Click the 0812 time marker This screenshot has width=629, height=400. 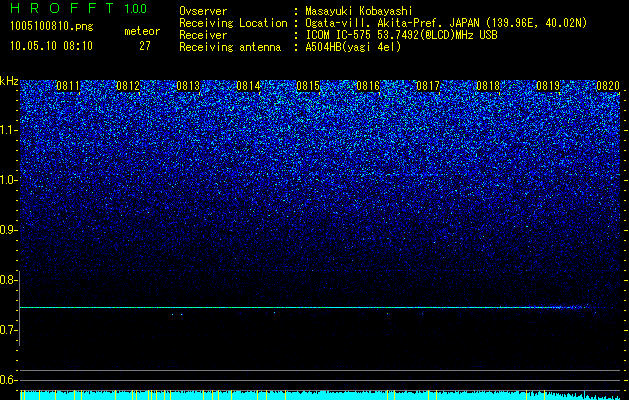pyautogui.click(x=128, y=86)
